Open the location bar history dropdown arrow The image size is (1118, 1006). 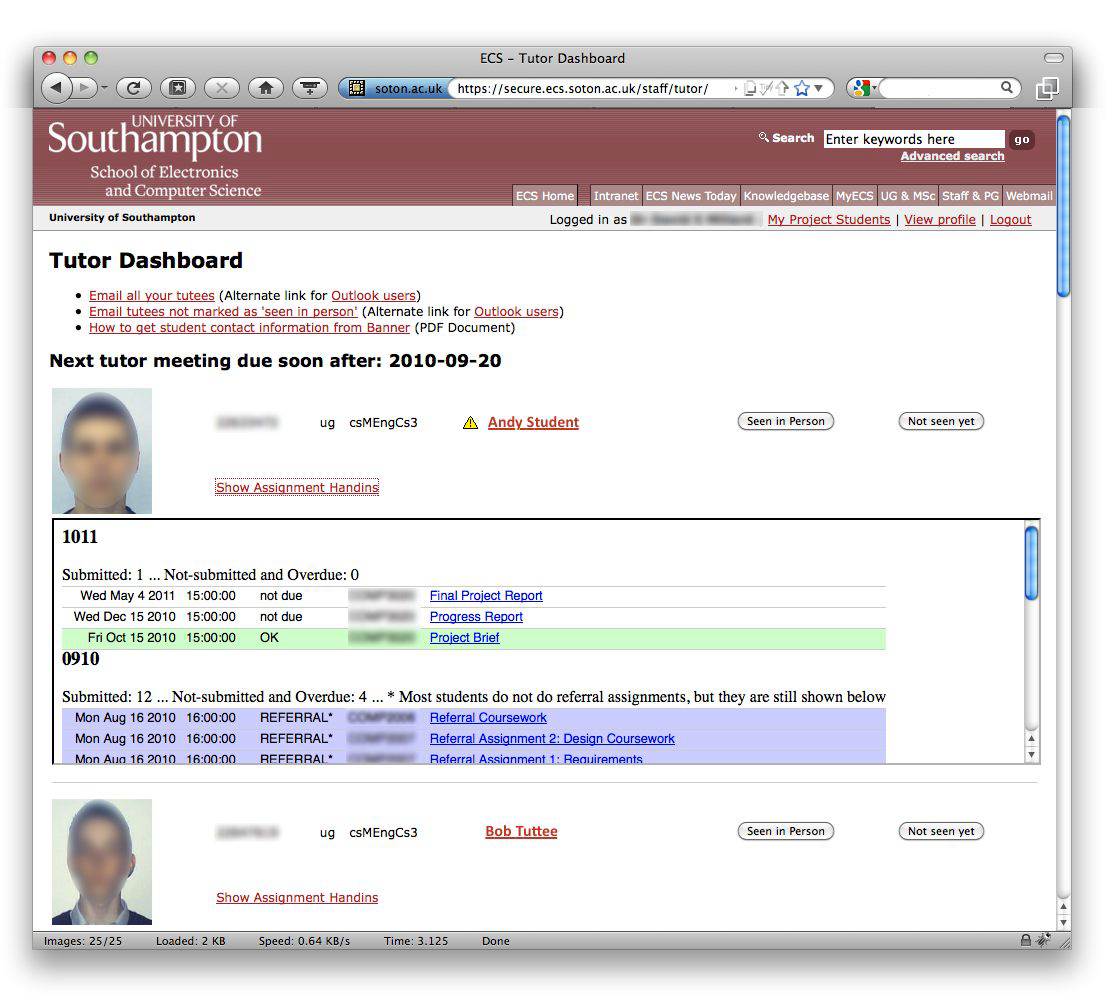[819, 88]
